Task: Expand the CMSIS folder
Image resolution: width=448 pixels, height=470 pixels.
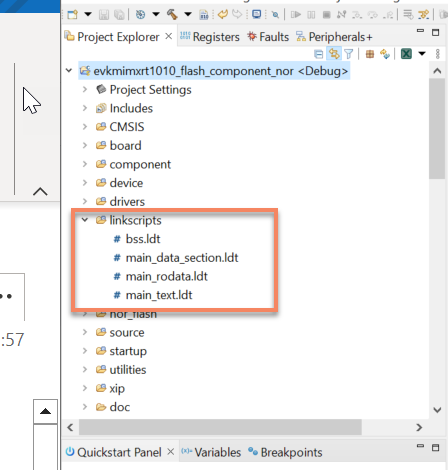Action: coord(85,127)
